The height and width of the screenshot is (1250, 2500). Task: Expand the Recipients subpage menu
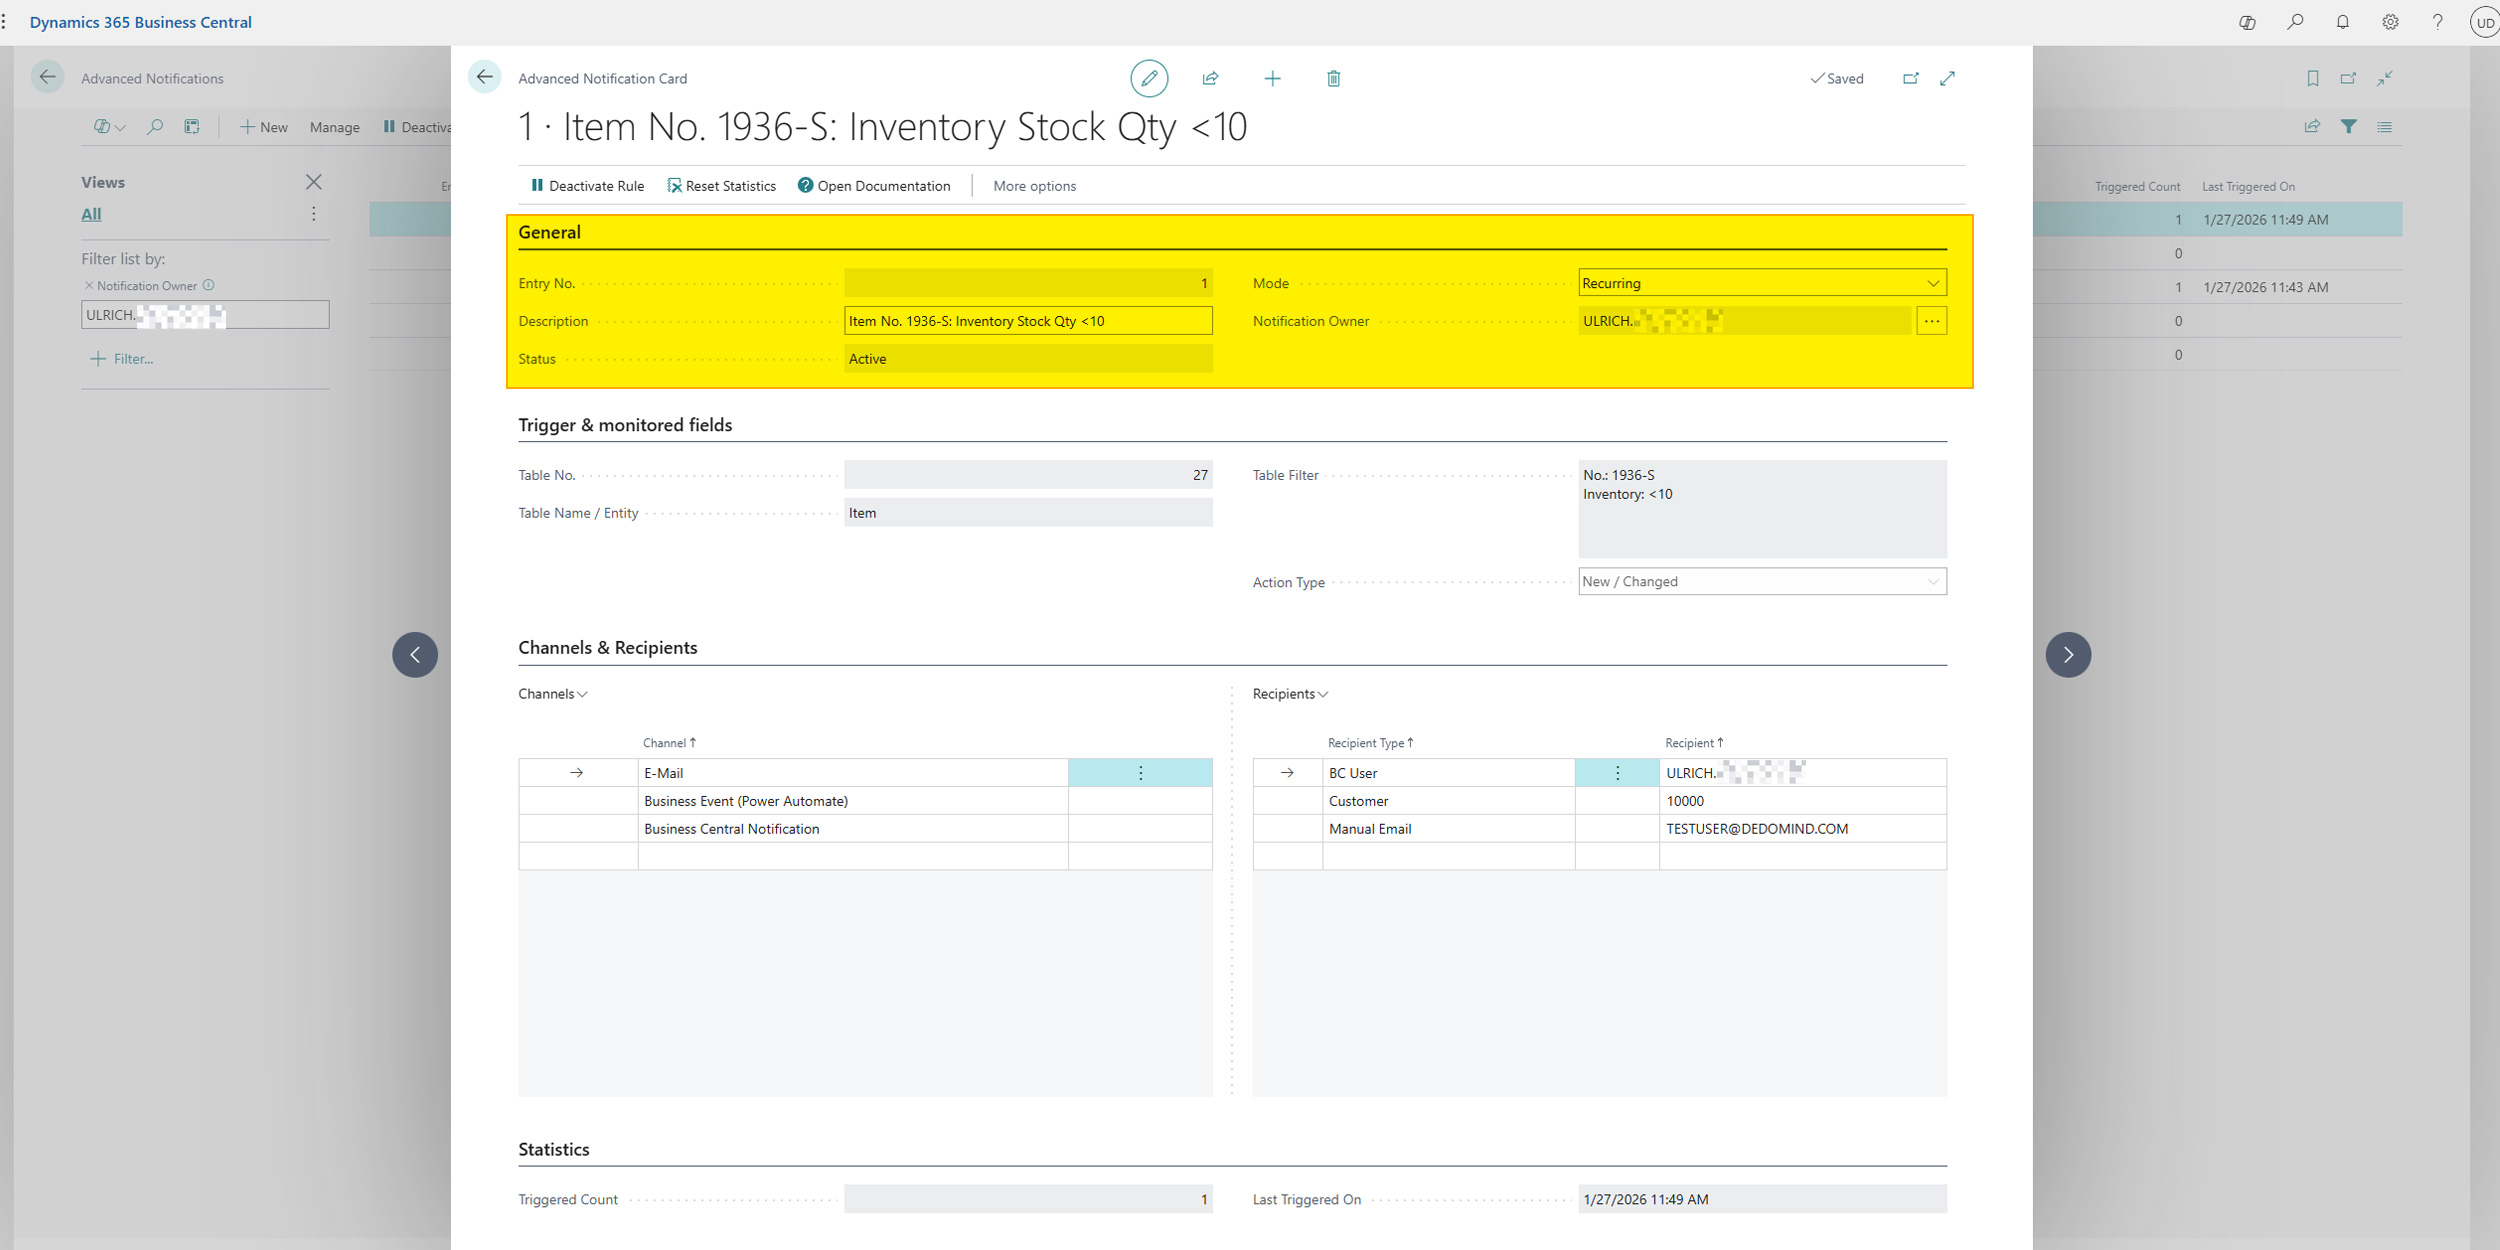(x=1290, y=694)
